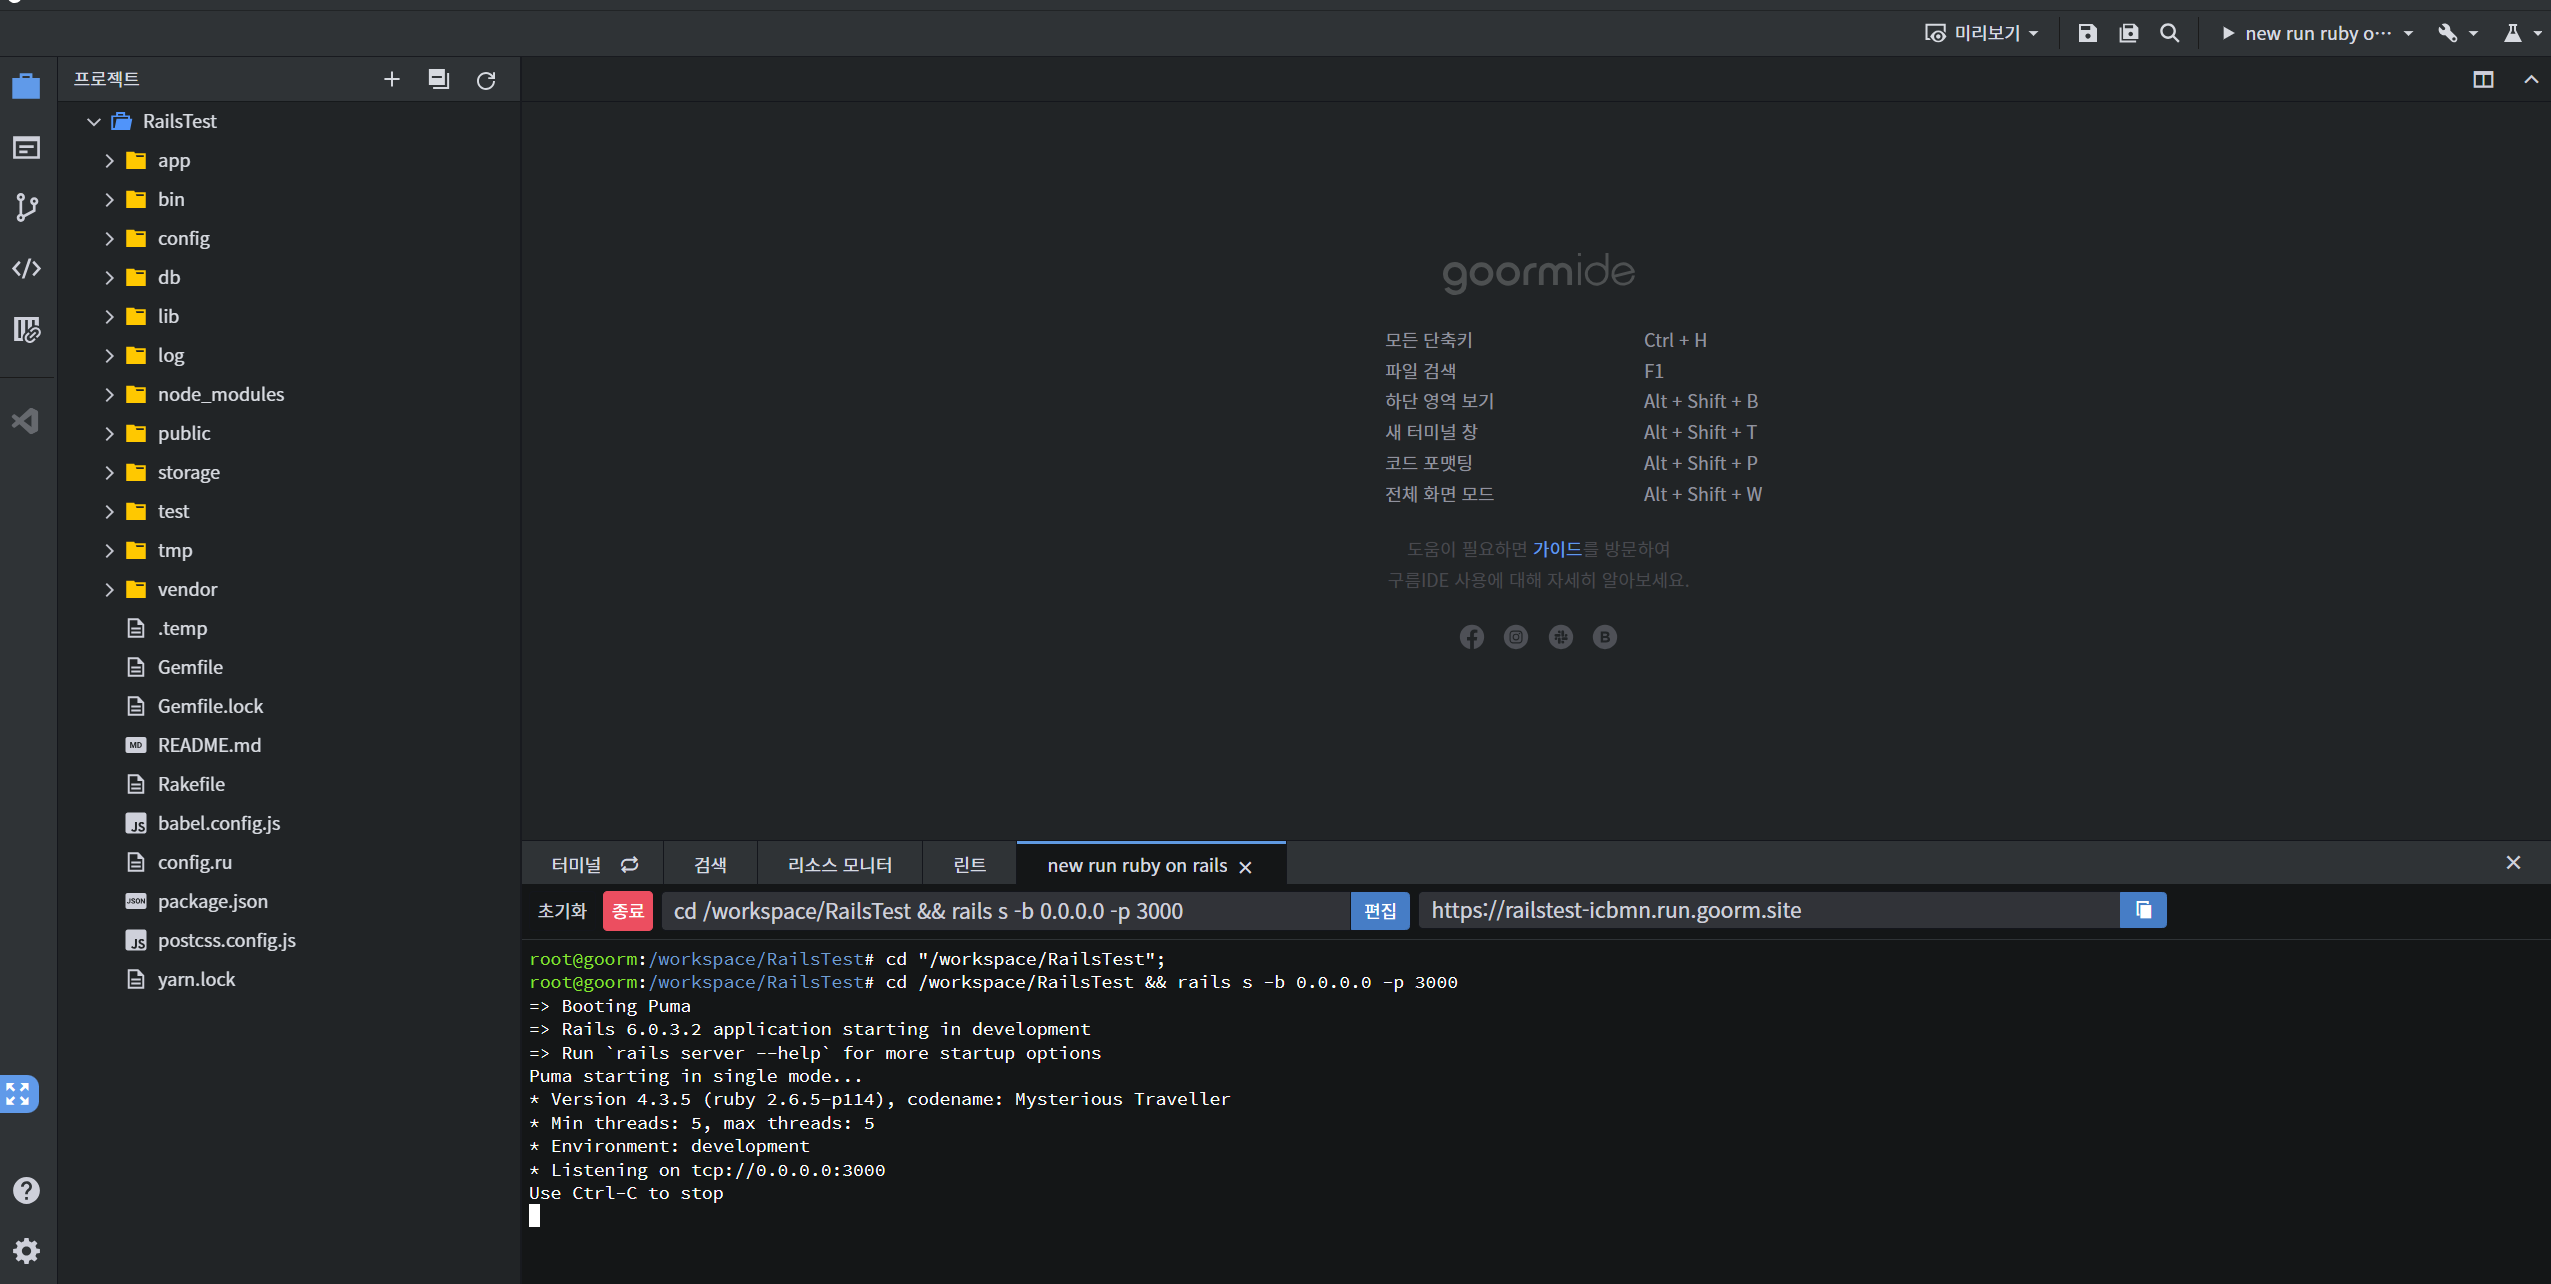This screenshot has width=2551, height=1284.
Task: Open the Gemfile in the project tree
Action: pyautogui.click(x=190, y=667)
